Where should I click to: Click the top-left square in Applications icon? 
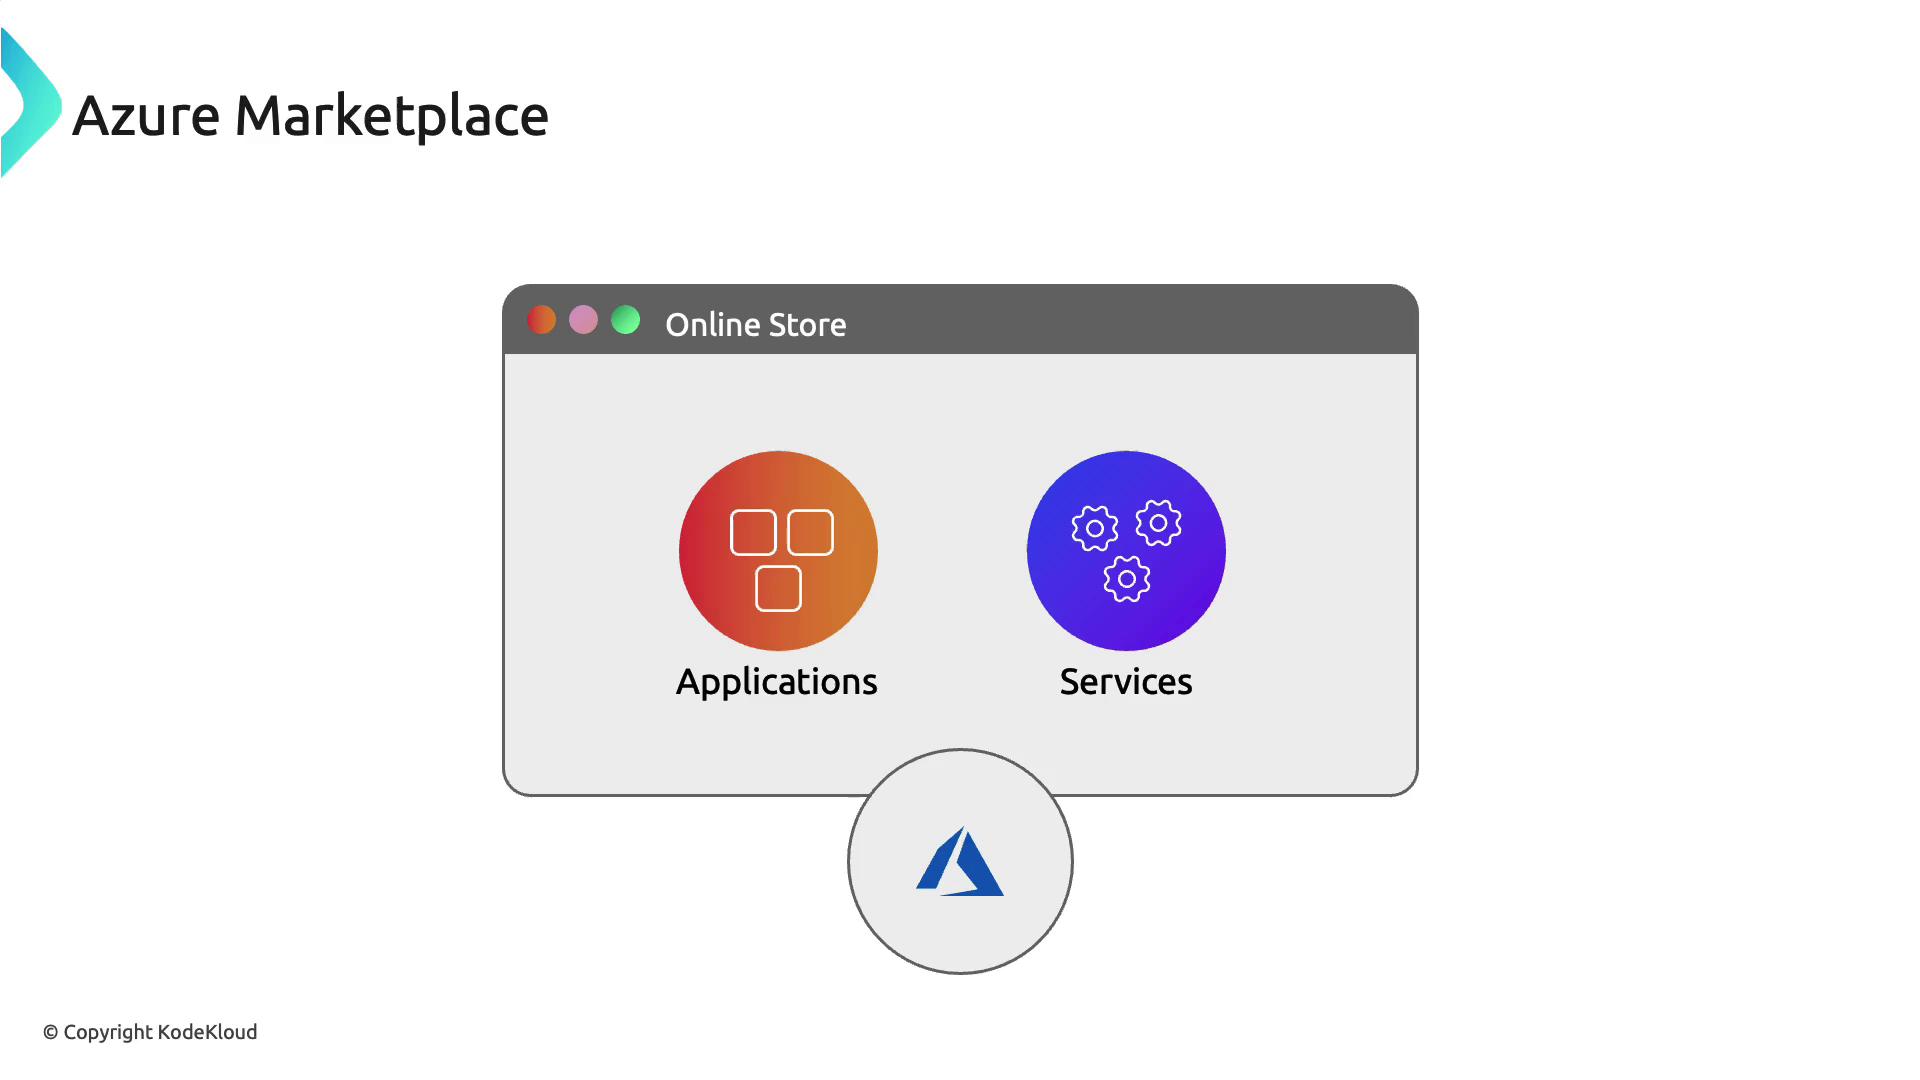coord(753,532)
